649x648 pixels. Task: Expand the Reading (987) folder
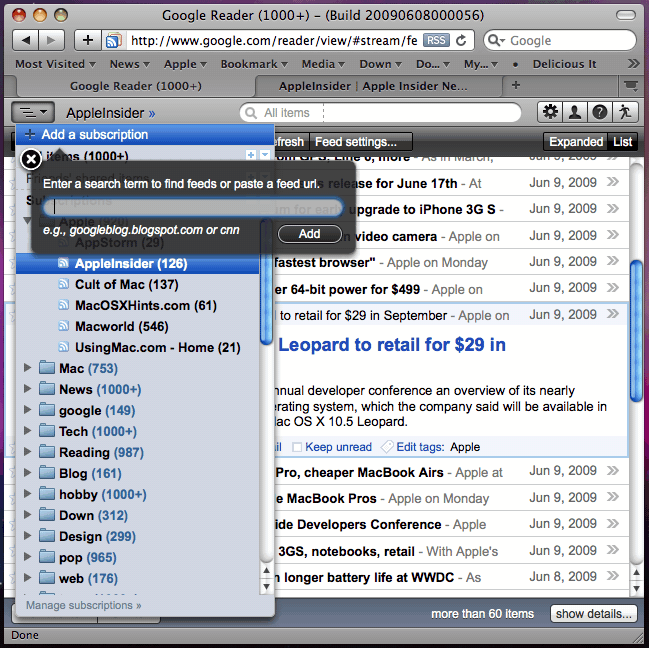tap(27, 451)
